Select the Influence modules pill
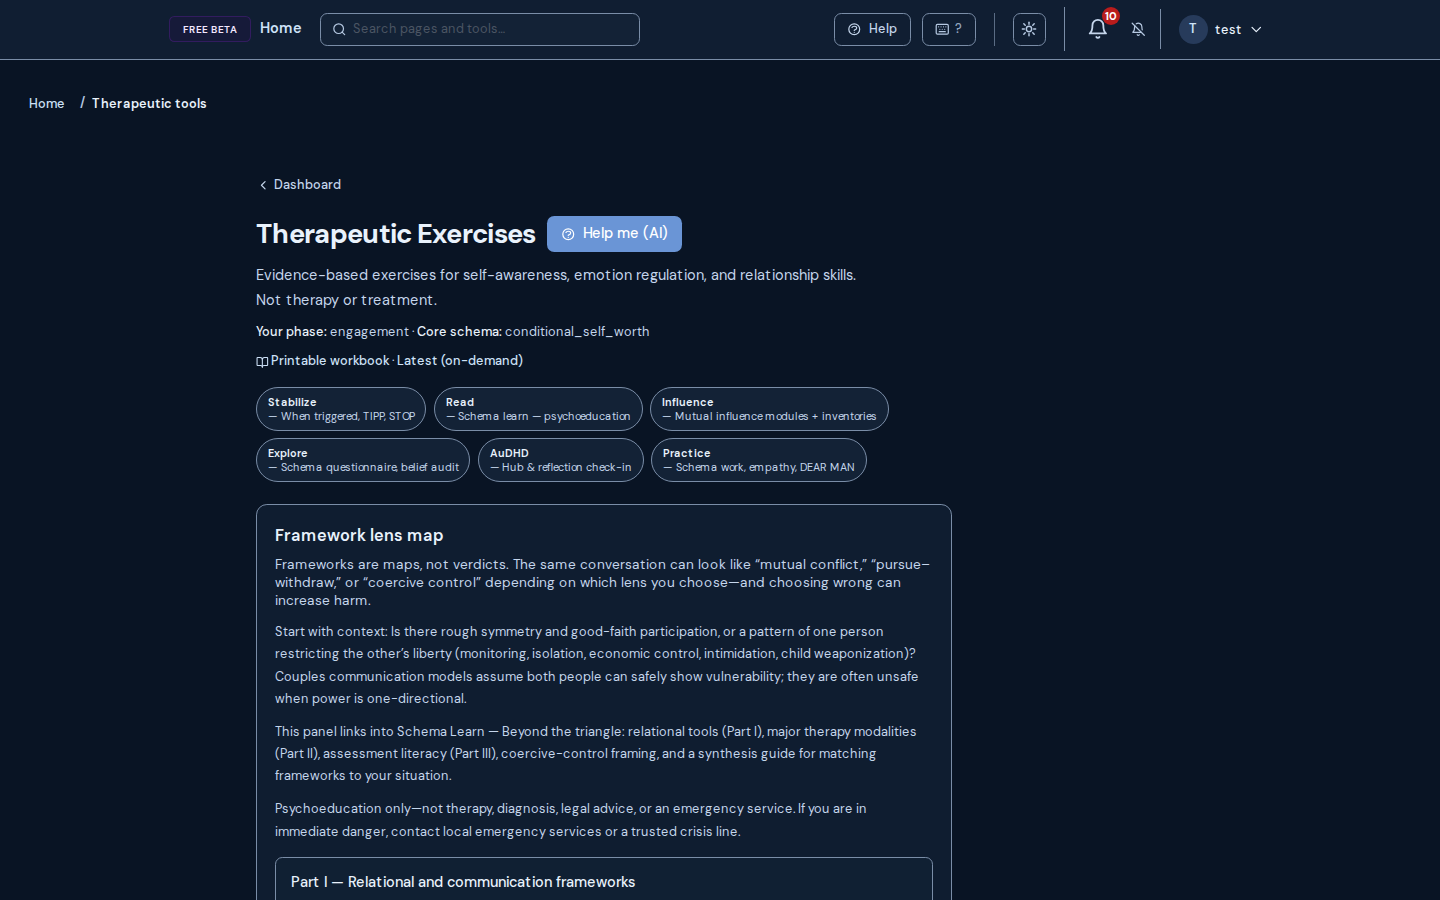 769,409
